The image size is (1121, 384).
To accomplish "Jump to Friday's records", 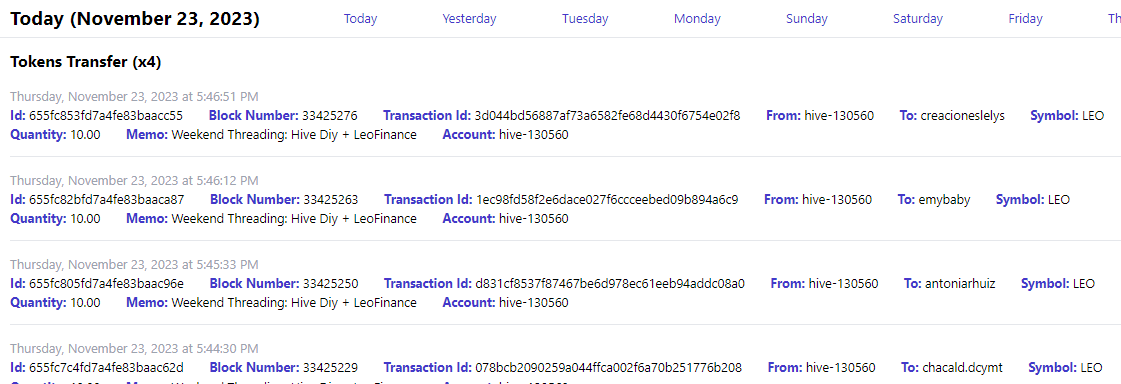I will (x=1025, y=19).
